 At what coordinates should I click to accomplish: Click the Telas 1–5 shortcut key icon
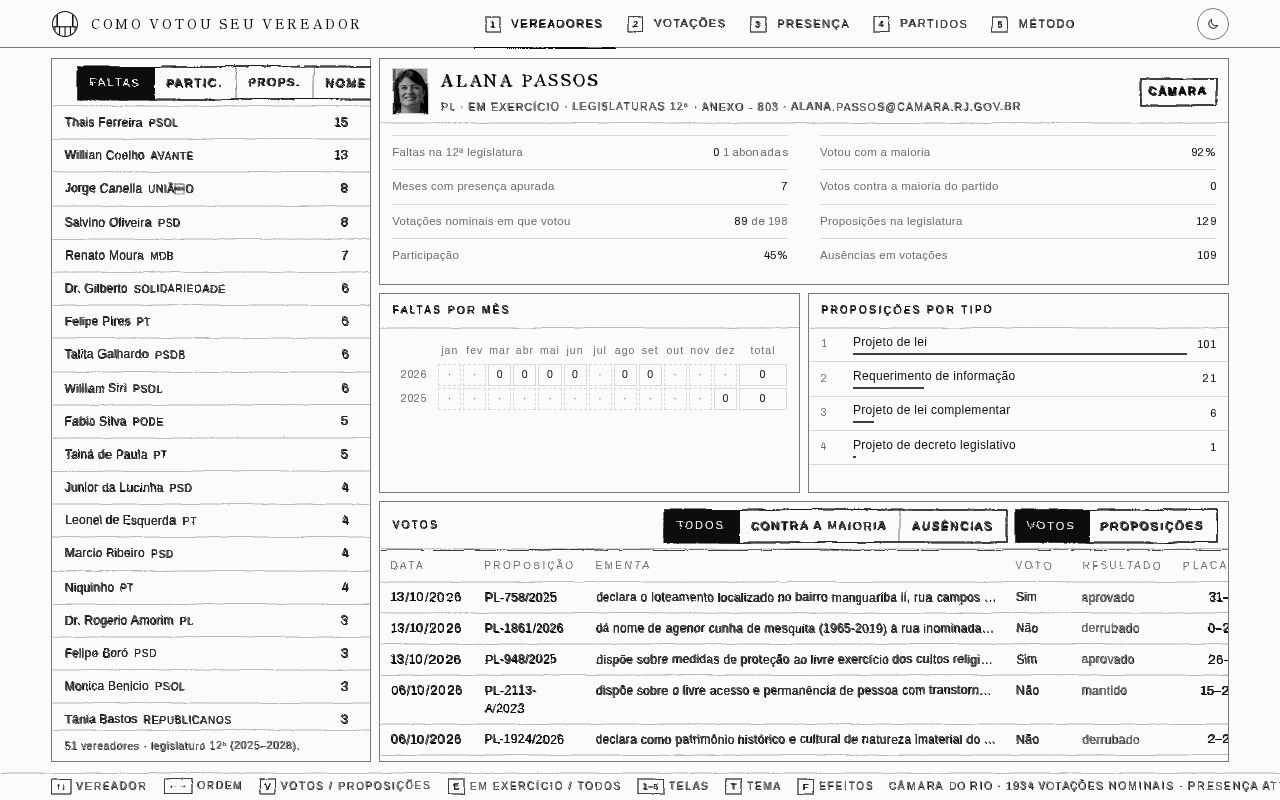(x=650, y=786)
